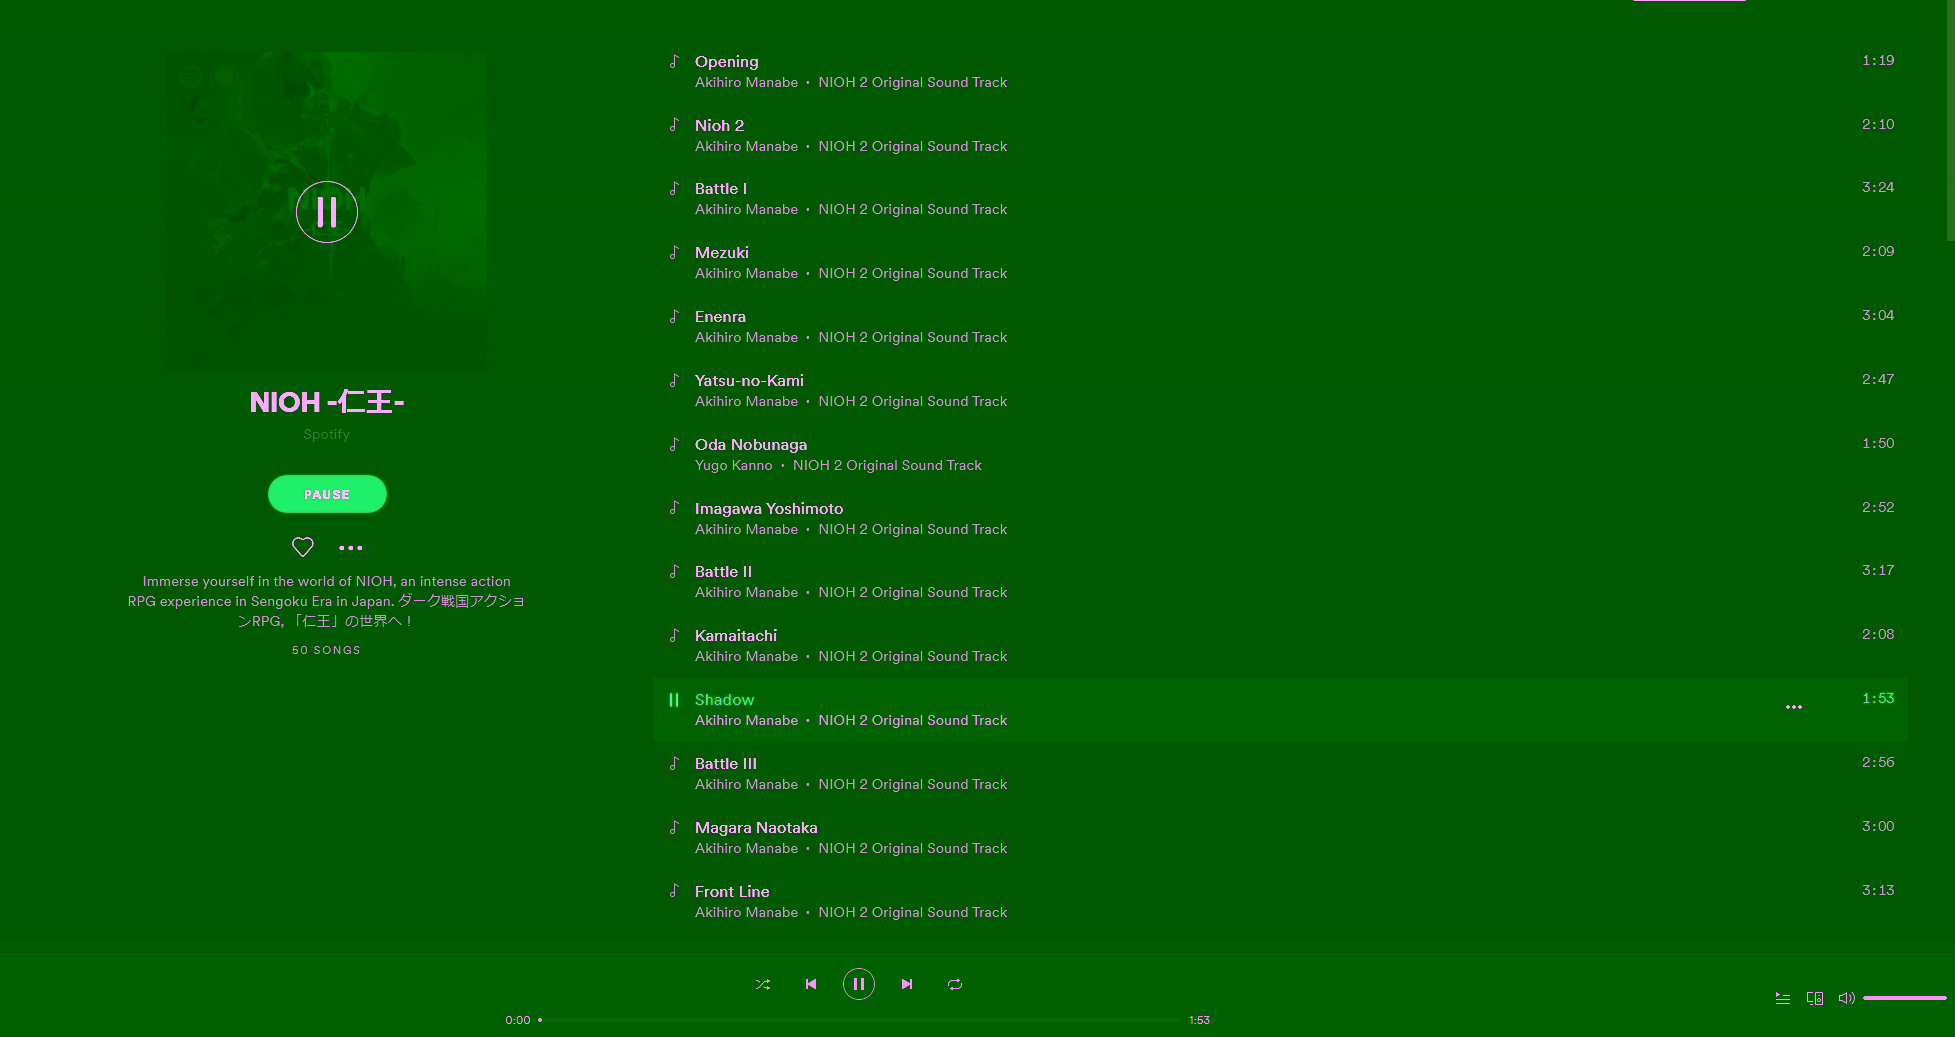
Task: Mute audio with the speaker icon
Action: click(x=1846, y=998)
